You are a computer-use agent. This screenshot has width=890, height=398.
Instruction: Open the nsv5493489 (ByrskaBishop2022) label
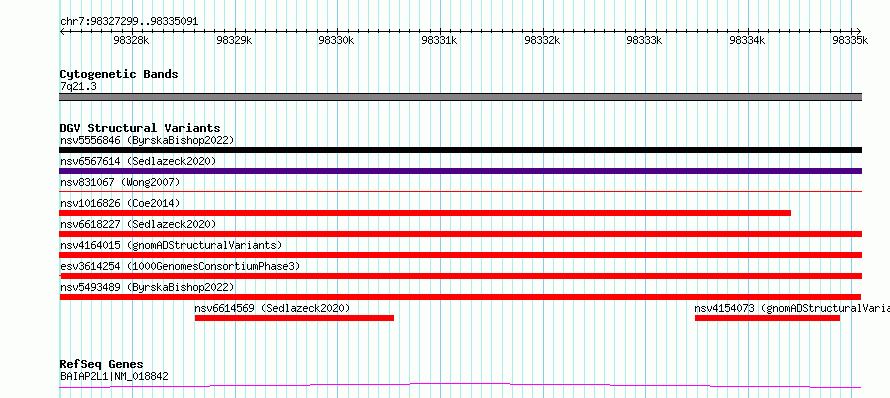coord(147,287)
